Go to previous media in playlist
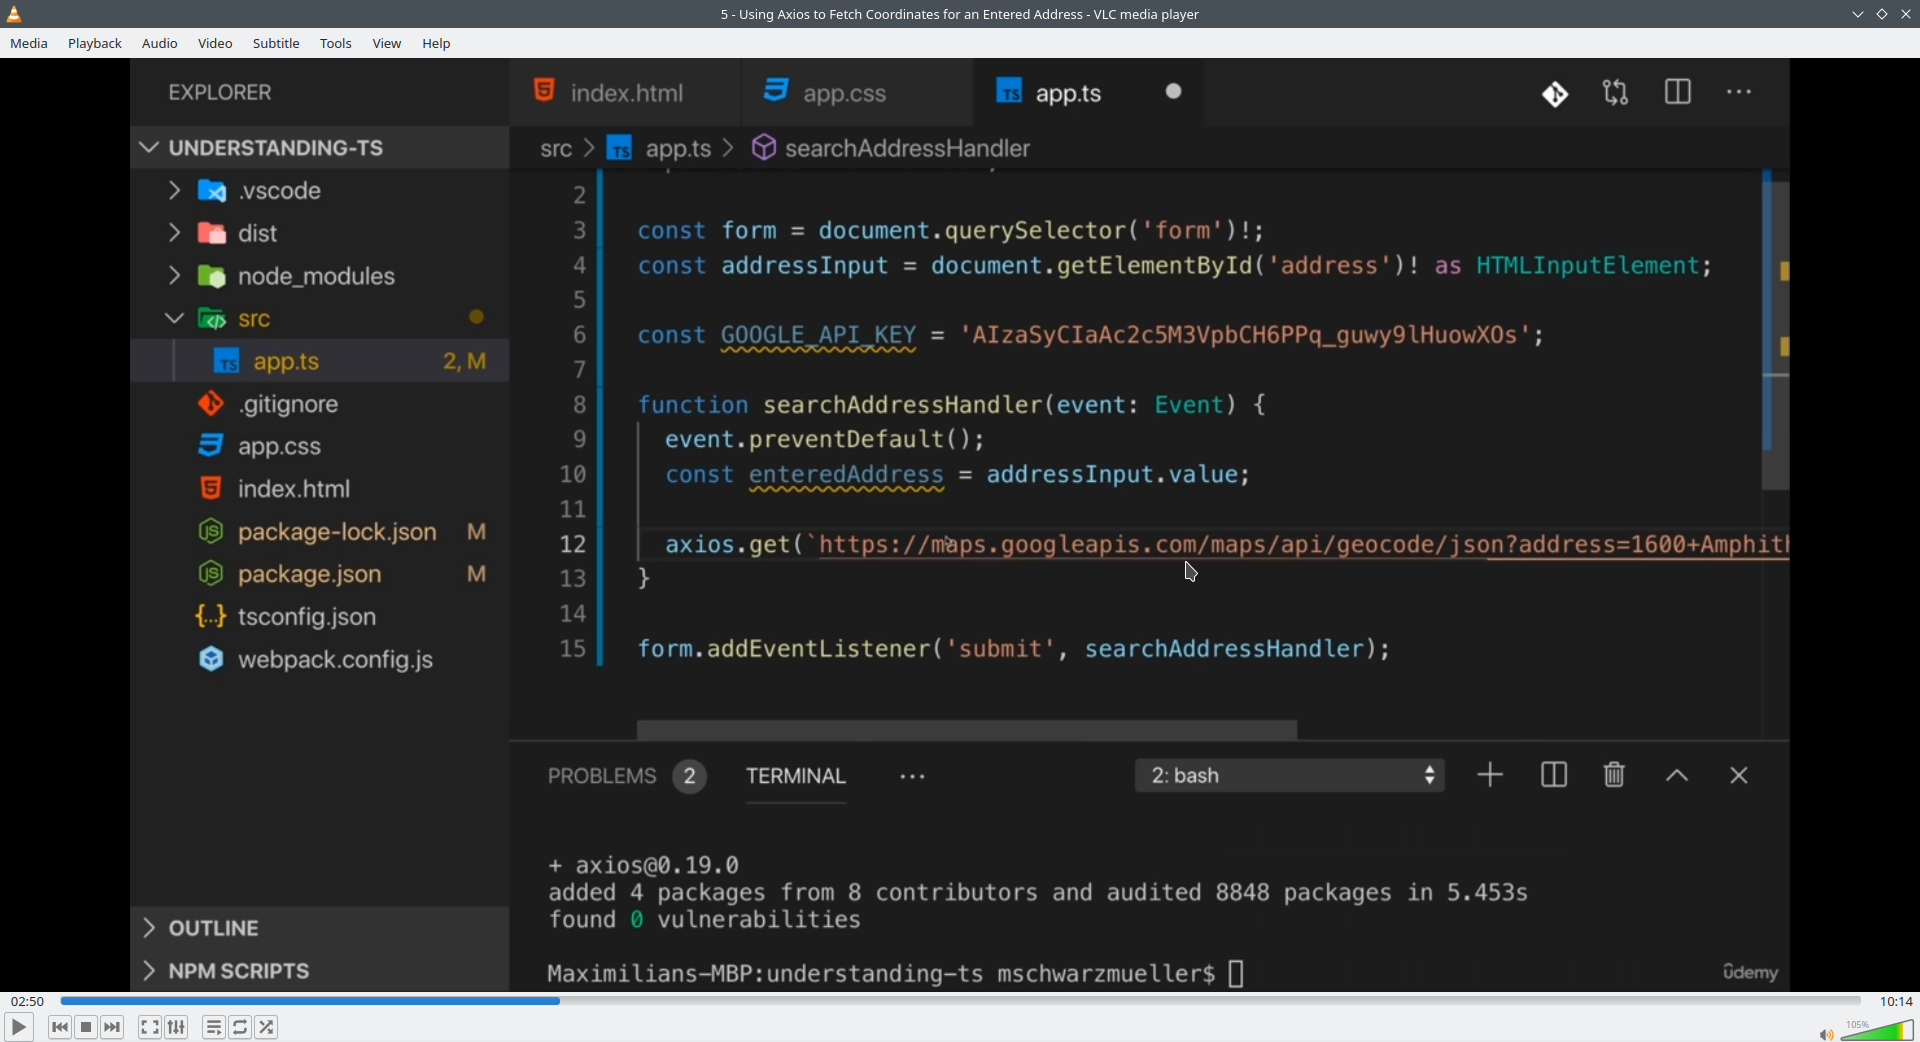 [x=60, y=1027]
